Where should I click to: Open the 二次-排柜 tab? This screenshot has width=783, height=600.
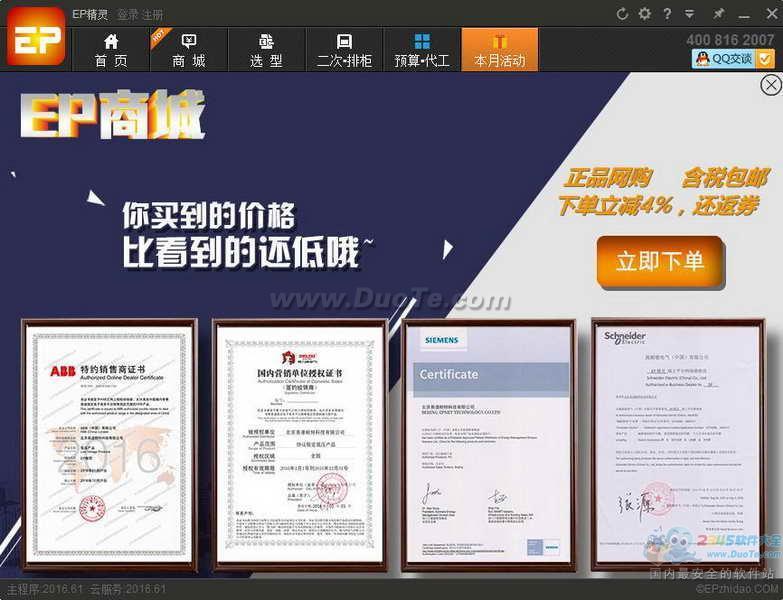pos(344,50)
